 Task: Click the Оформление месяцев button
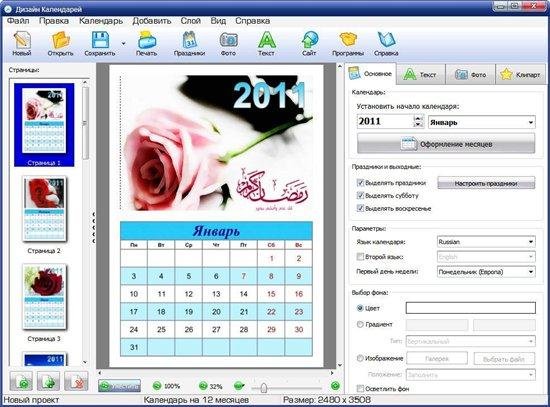(446, 144)
